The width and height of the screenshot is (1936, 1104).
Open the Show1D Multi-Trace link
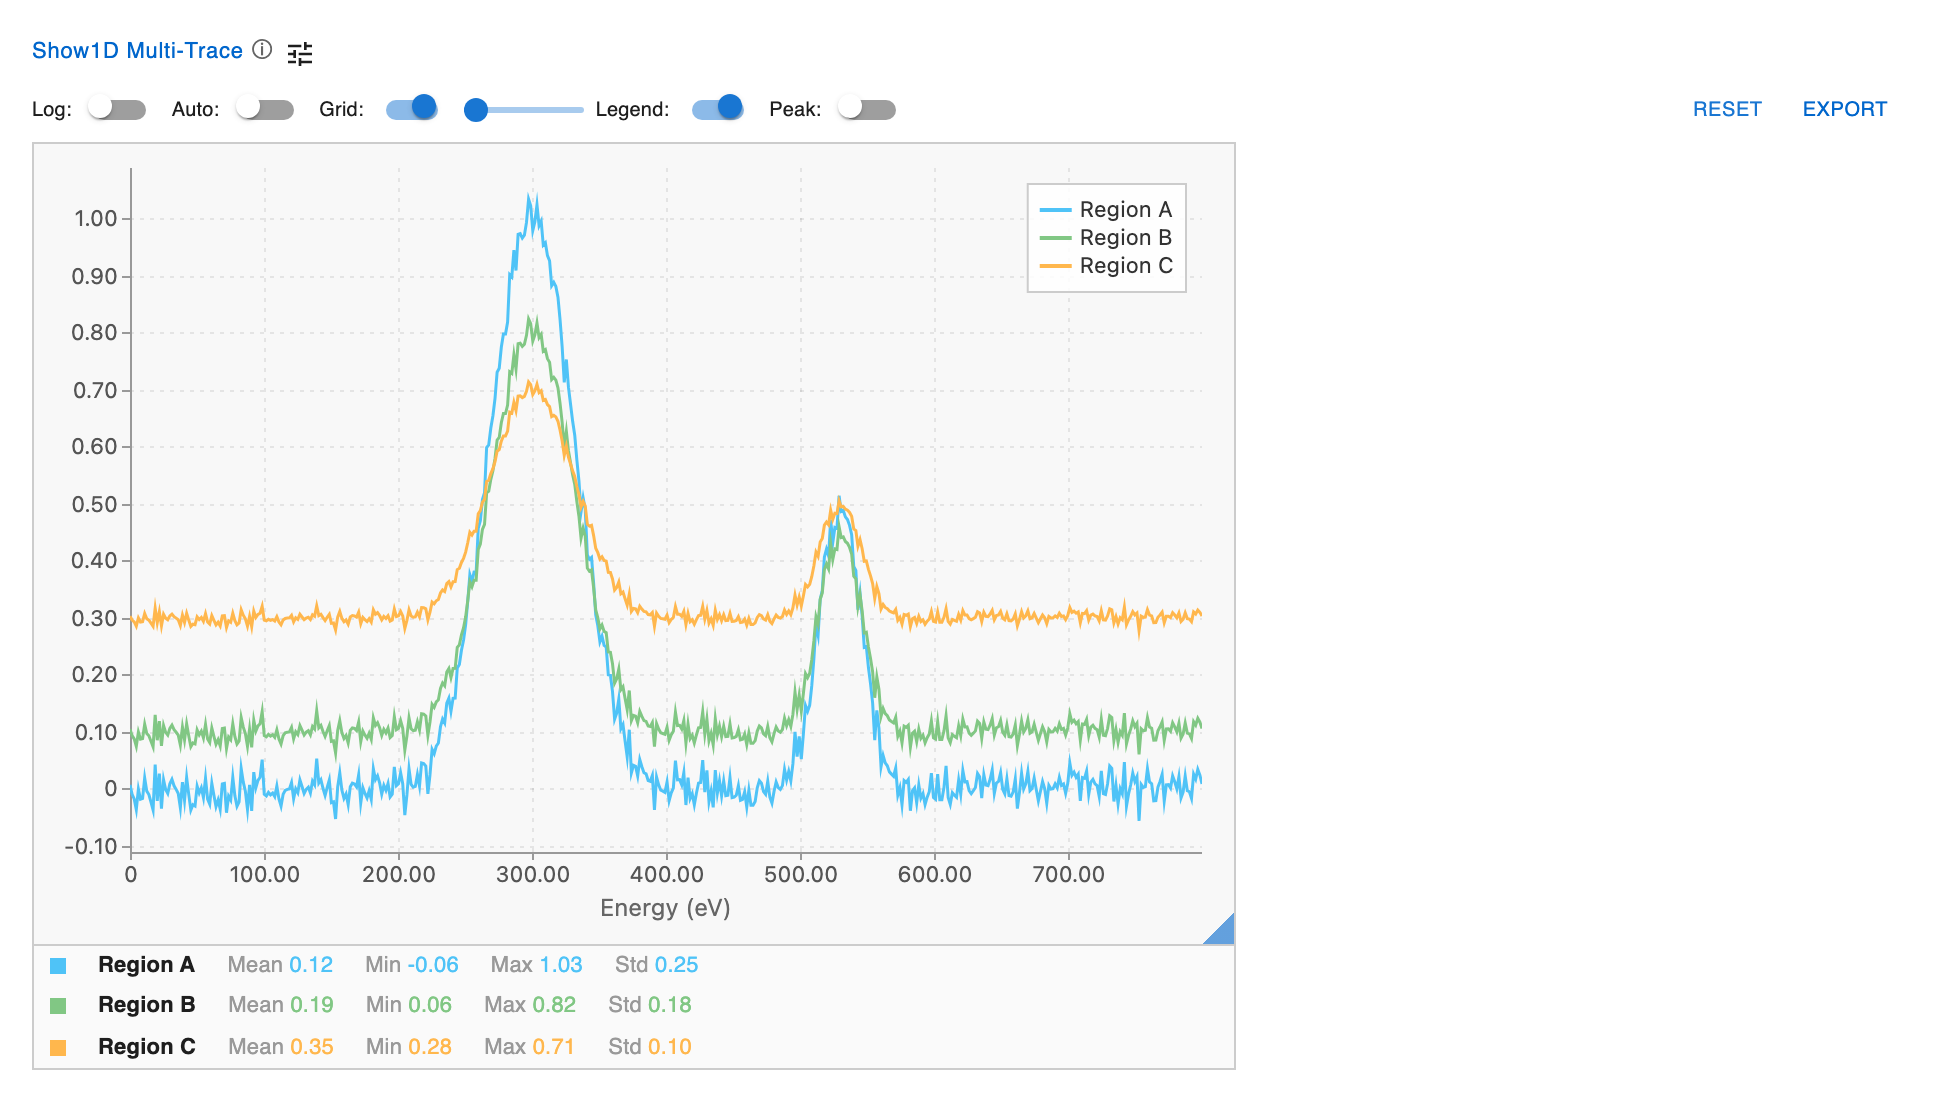coord(137,50)
